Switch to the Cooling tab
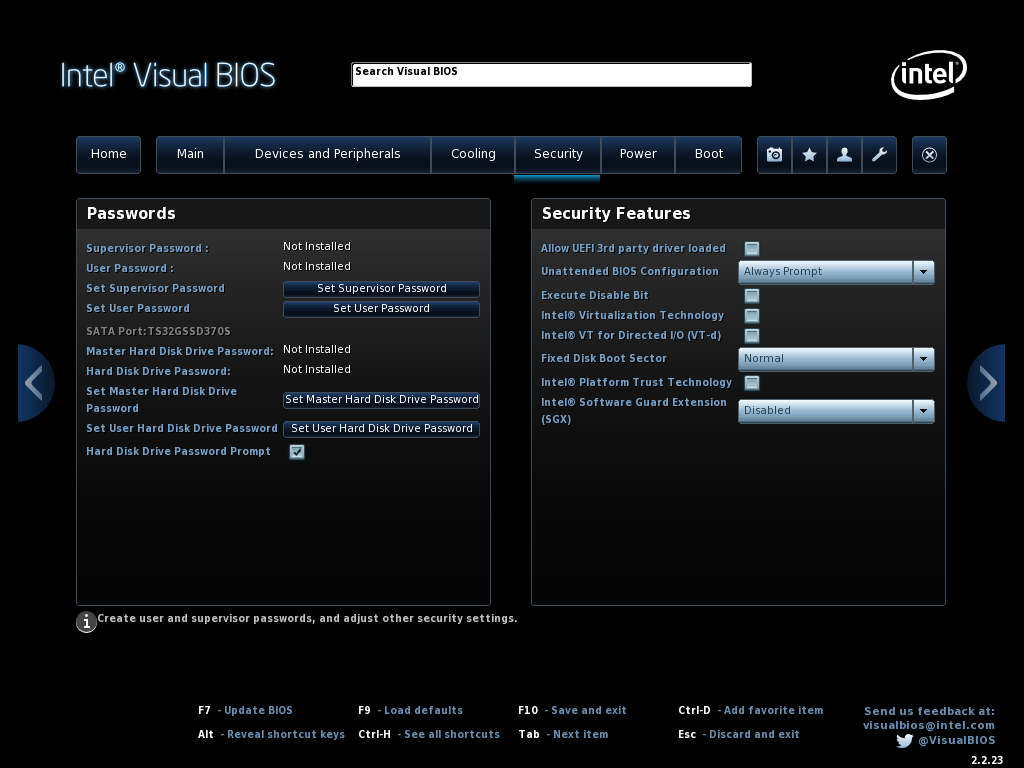The height and width of the screenshot is (768, 1024). [473, 155]
